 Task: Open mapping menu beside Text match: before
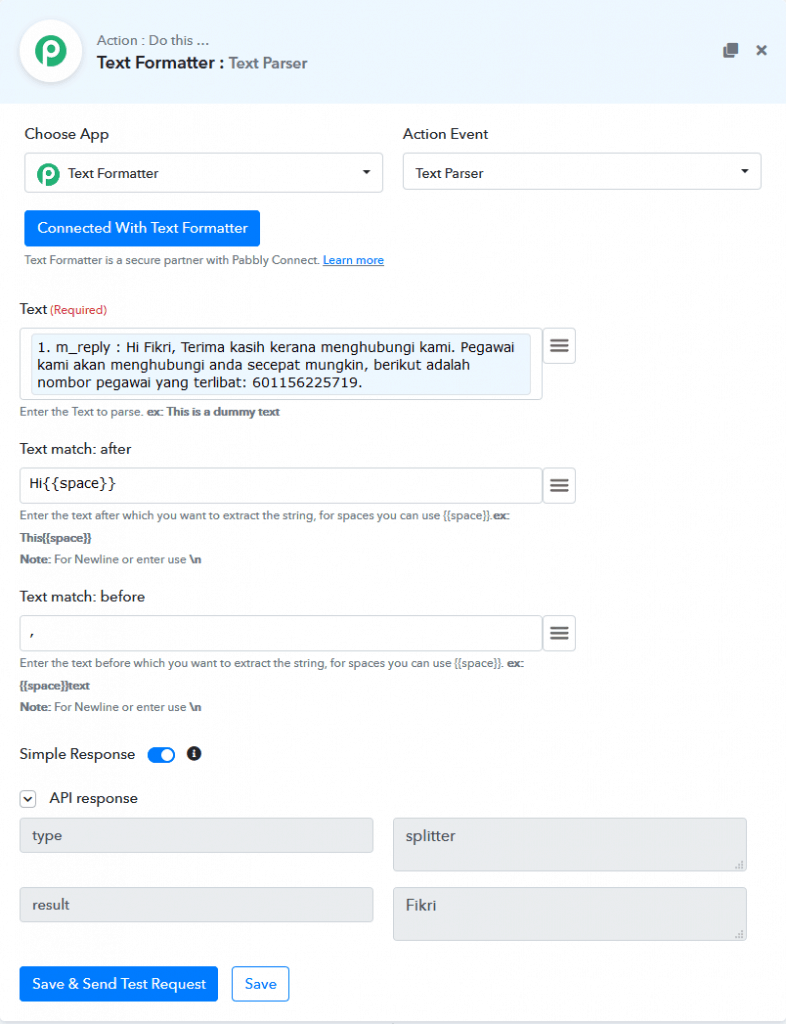pos(559,633)
